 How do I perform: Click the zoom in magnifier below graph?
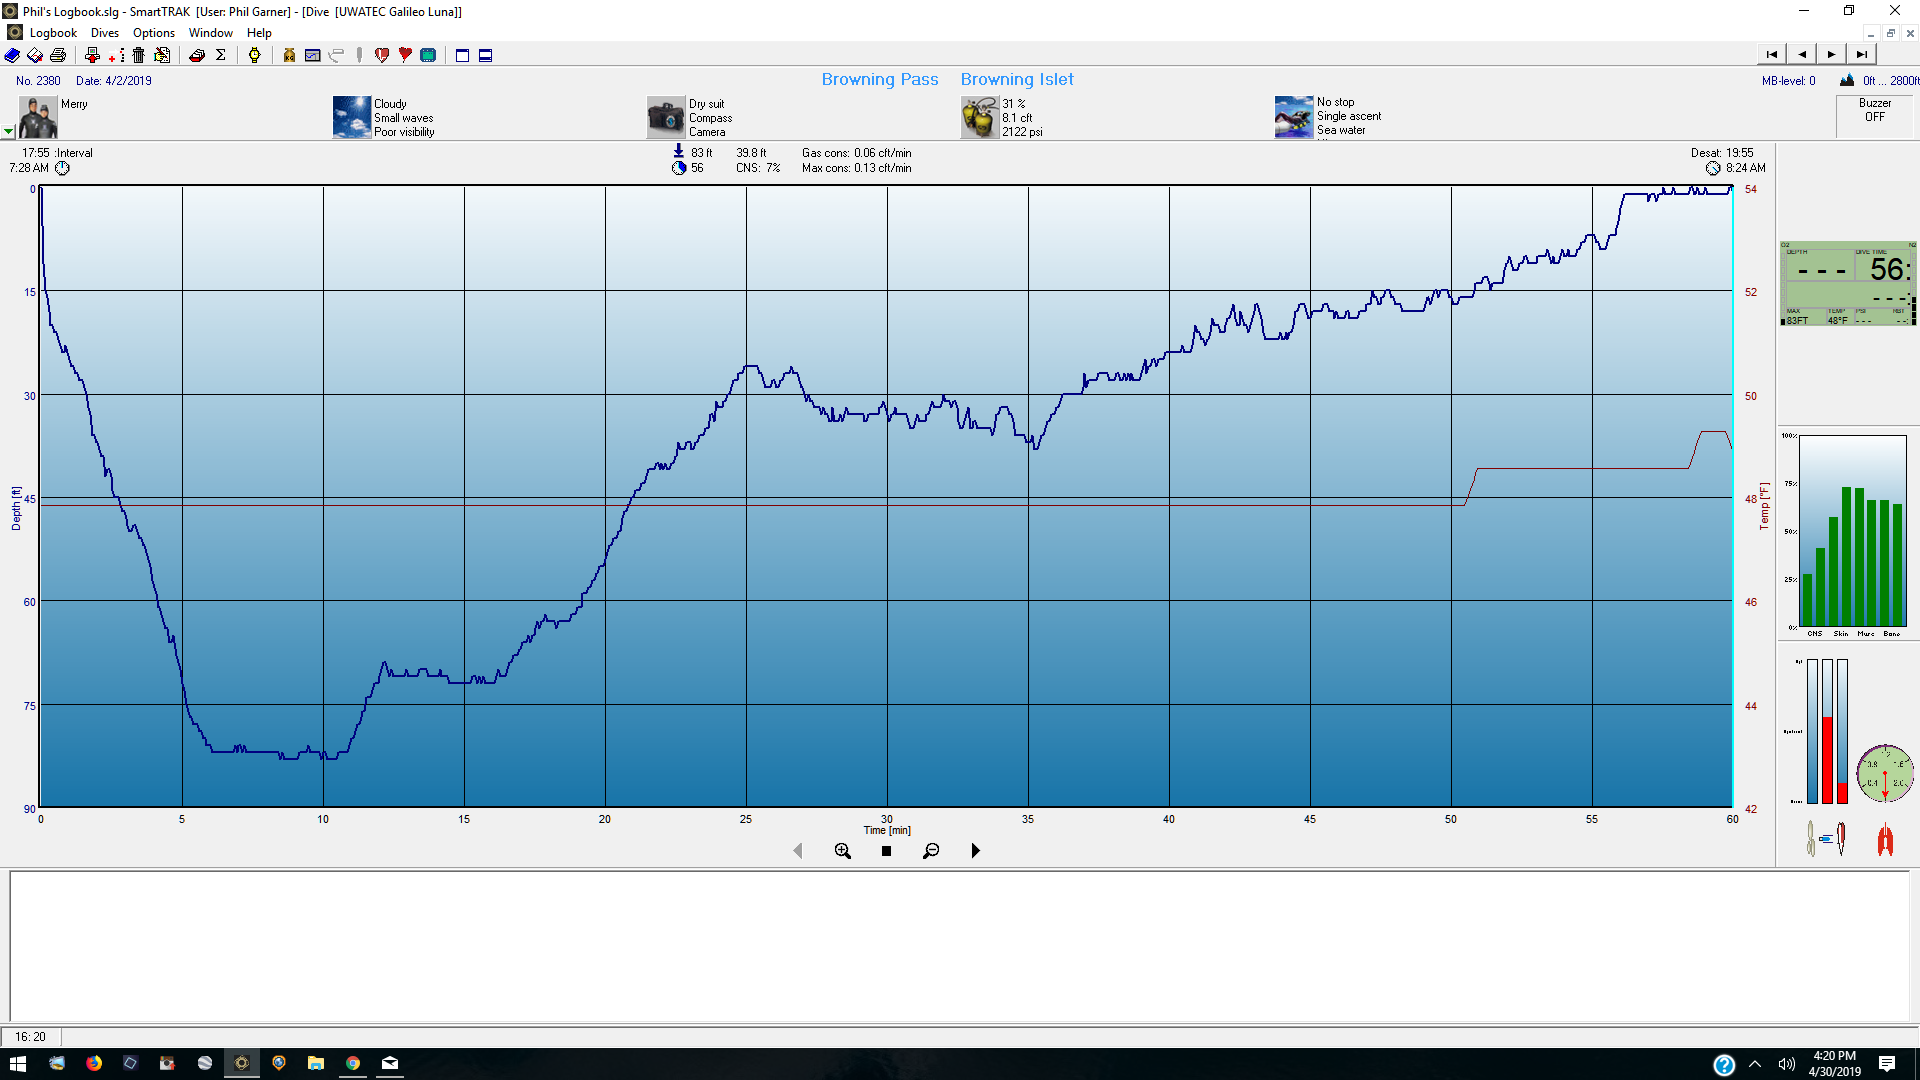[842, 851]
